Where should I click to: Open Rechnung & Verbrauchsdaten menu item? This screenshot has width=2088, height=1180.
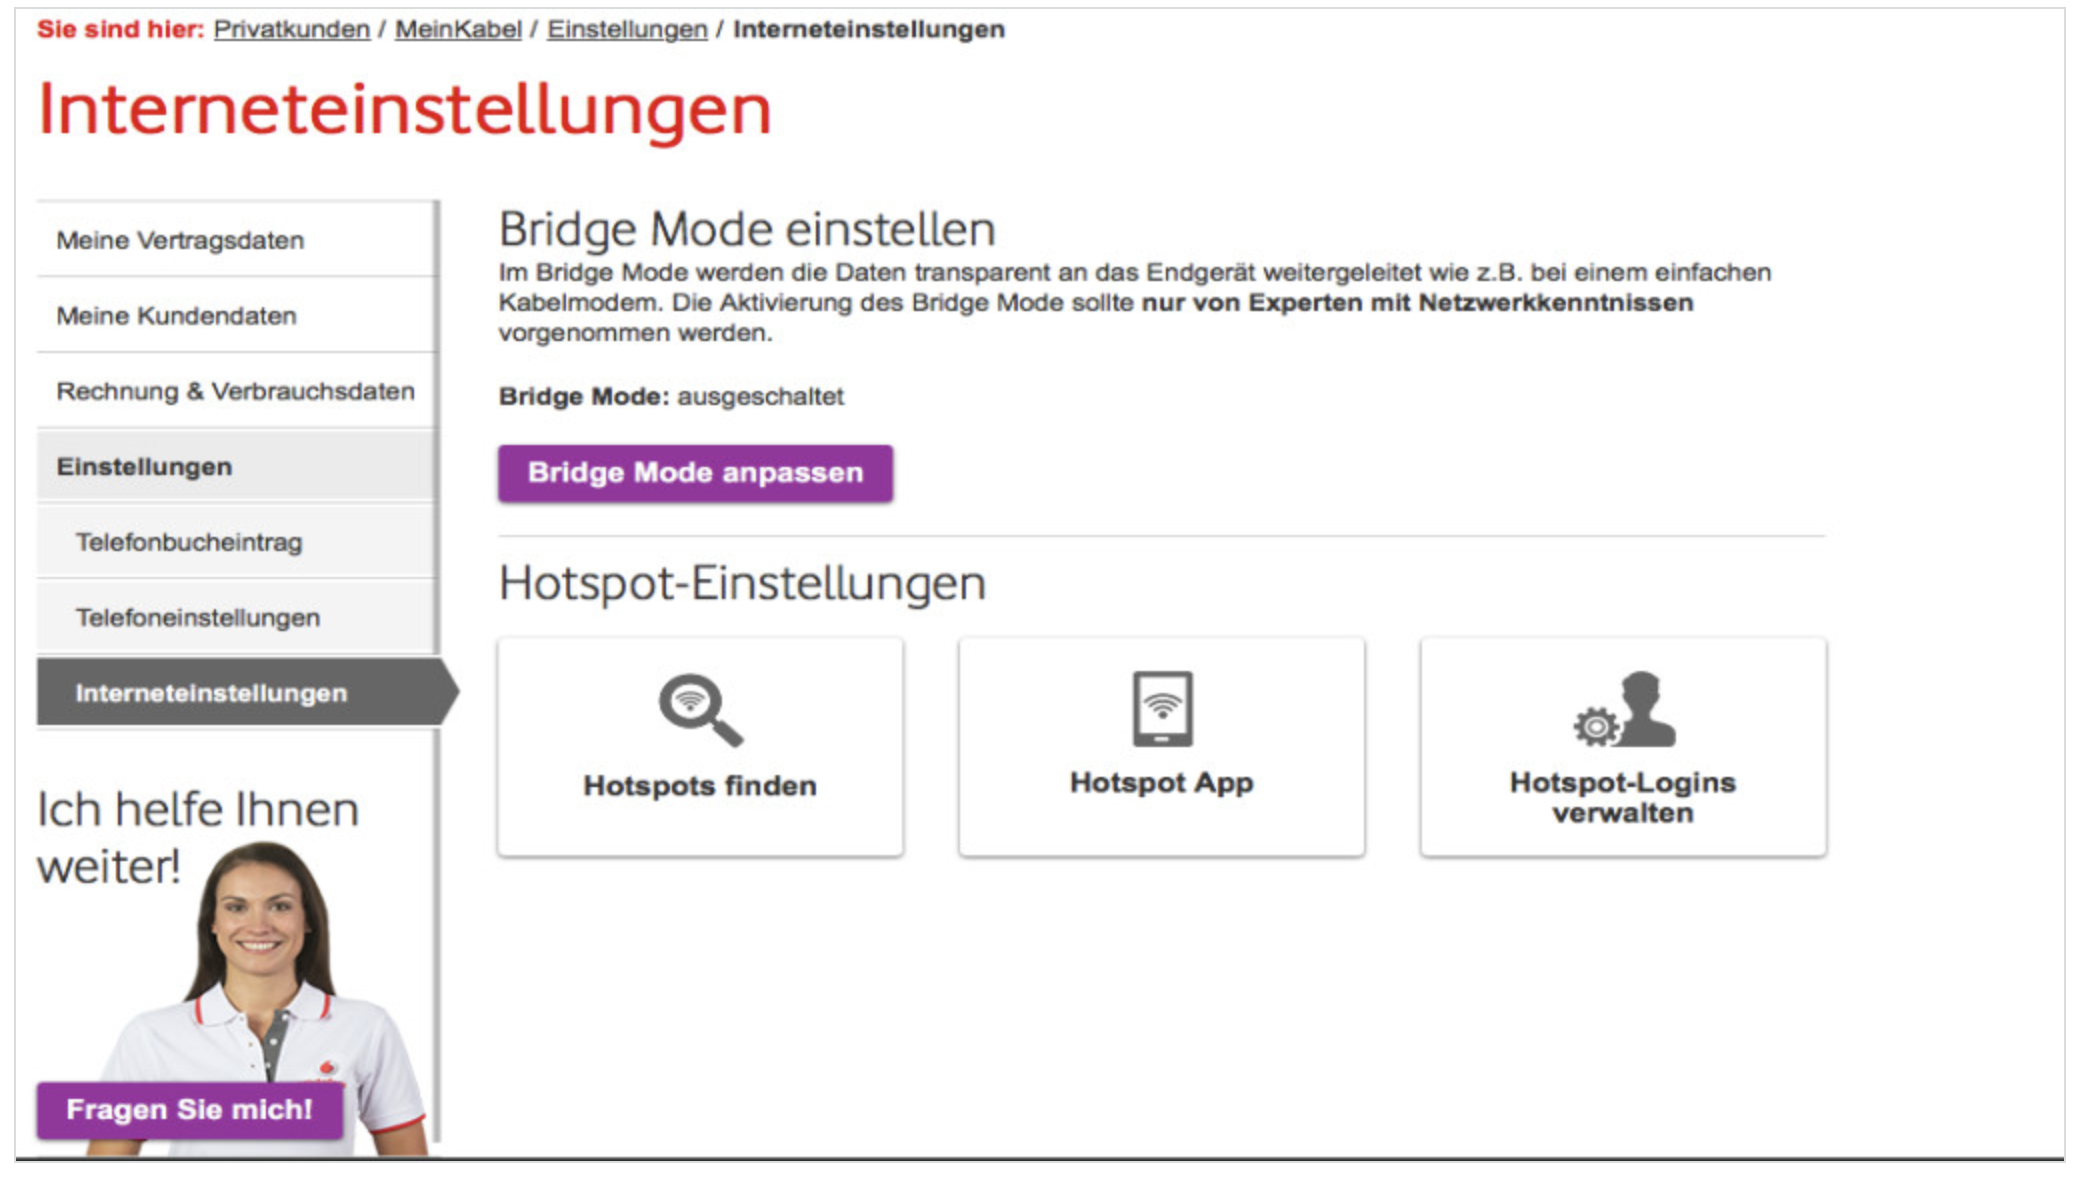[x=235, y=391]
